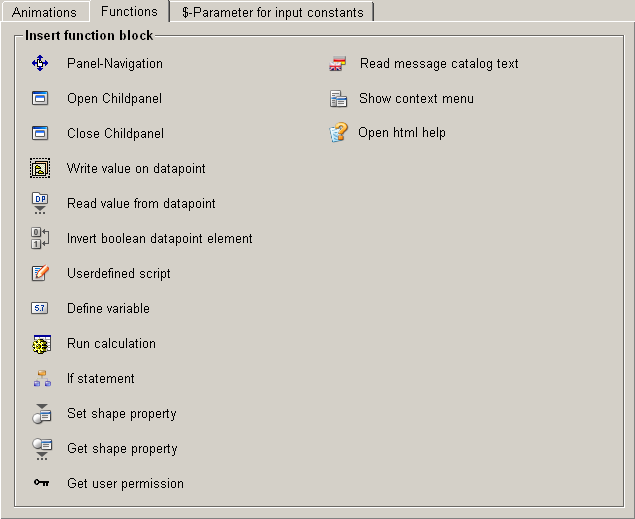Click the Get shape property icon
The width and height of the screenshot is (635, 519).
click(x=41, y=449)
